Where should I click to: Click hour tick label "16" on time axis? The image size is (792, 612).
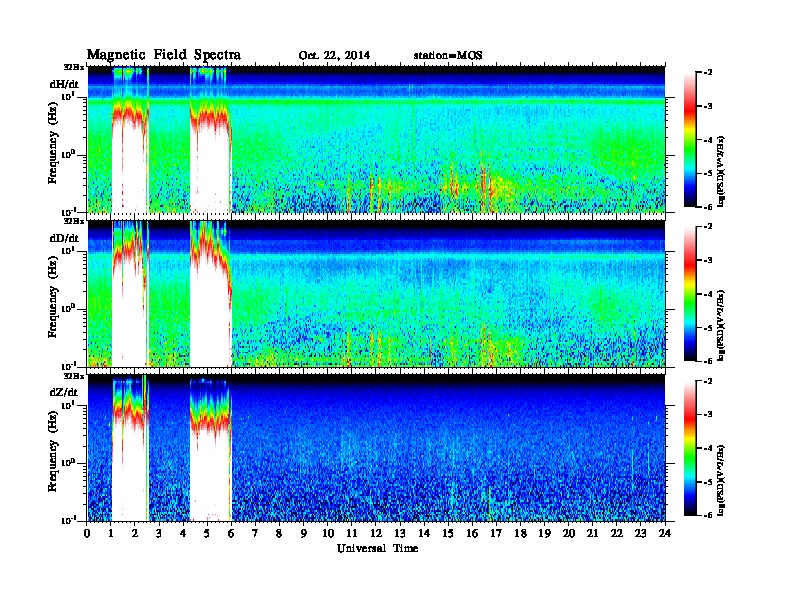coord(472,534)
